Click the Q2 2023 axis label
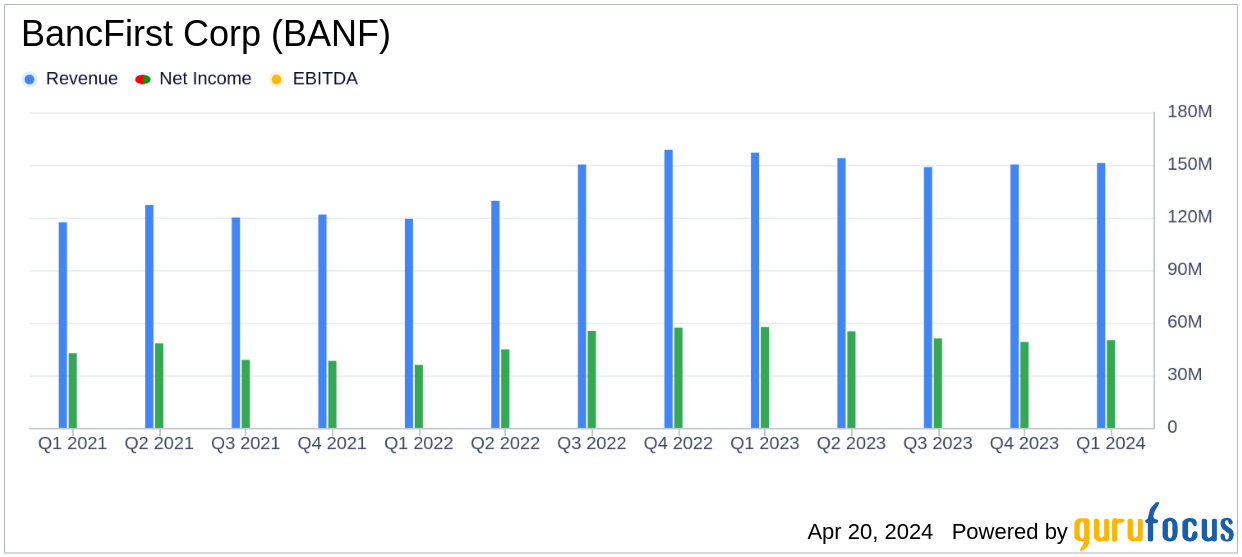This screenshot has width=1242, height=557. 851,443
